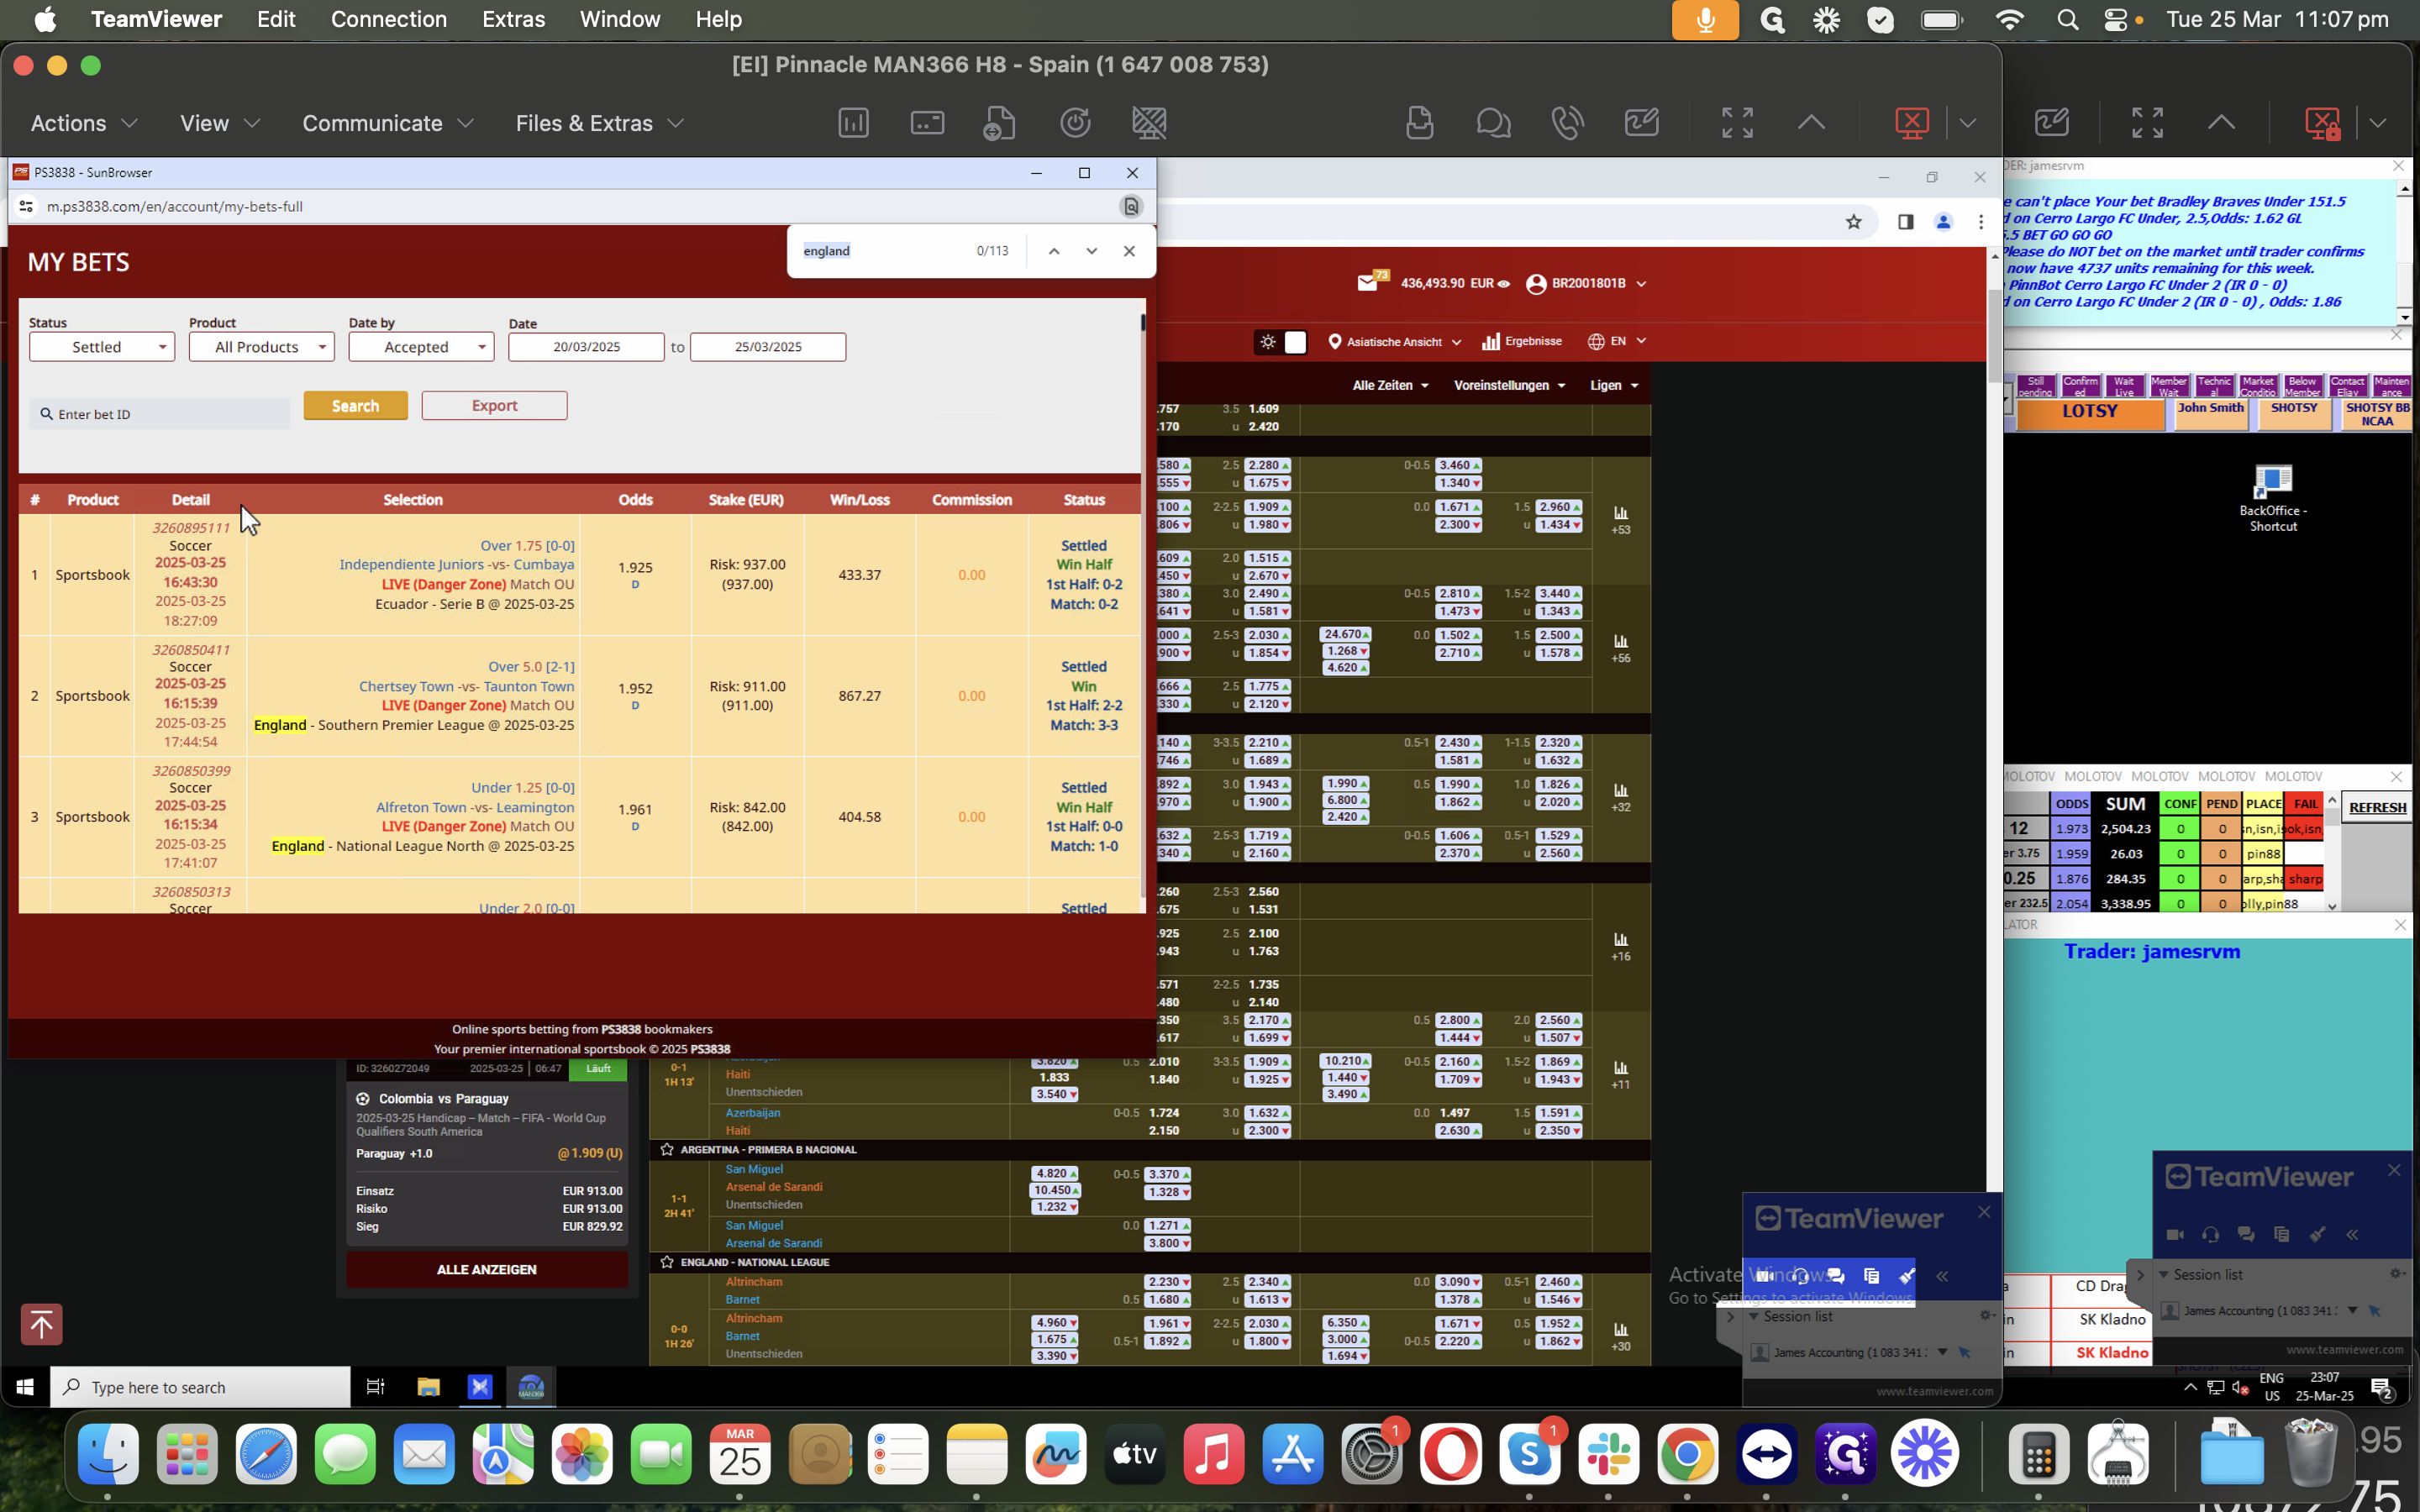Open Ergebnisse results link
The width and height of the screenshot is (2420, 1512).
[1522, 341]
